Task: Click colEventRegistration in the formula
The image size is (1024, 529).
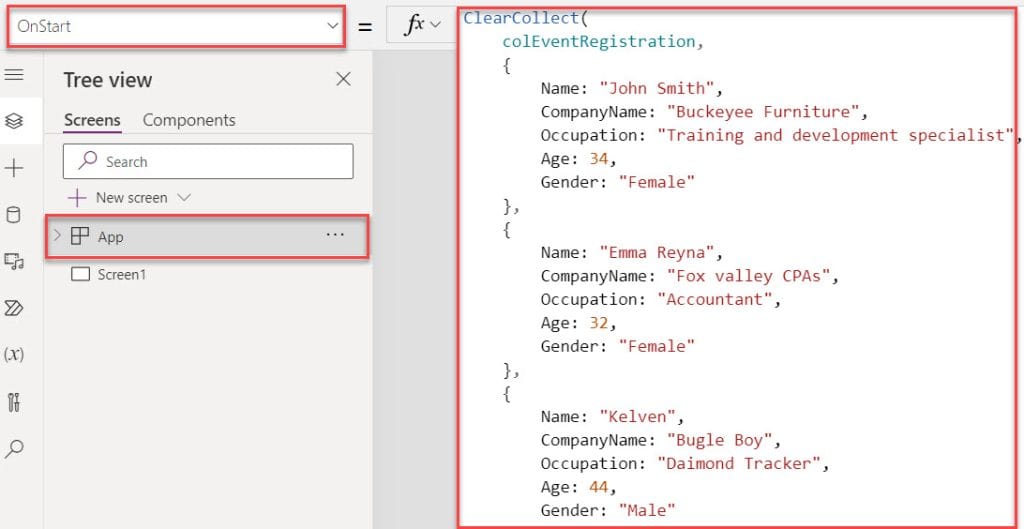Action: coord(599,41)
